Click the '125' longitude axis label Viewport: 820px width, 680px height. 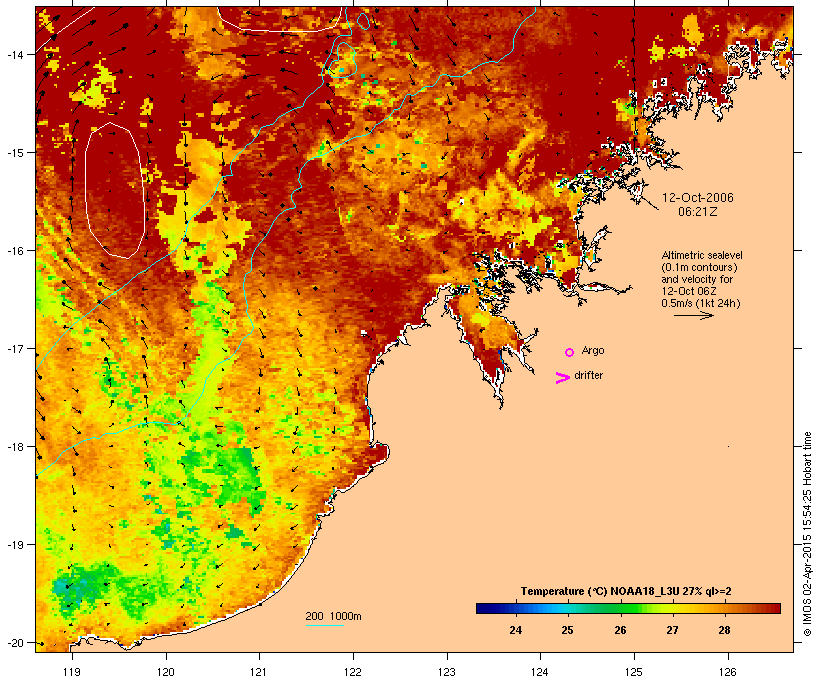[x=634, y=672]
